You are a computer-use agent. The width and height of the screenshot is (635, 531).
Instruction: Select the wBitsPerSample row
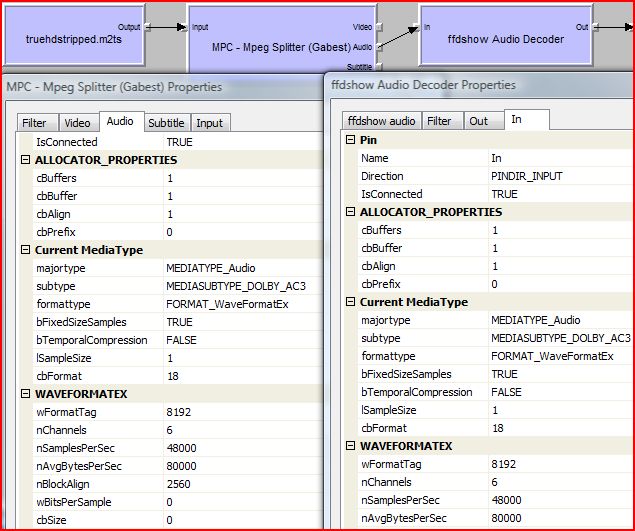(x=178, y=502)
